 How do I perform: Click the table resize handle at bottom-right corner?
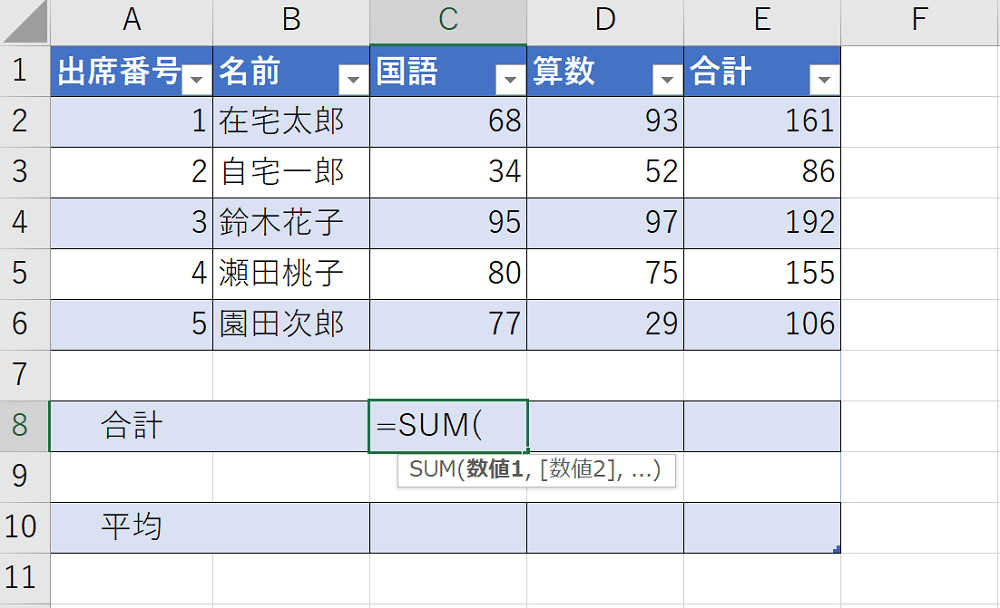point(836,549)
